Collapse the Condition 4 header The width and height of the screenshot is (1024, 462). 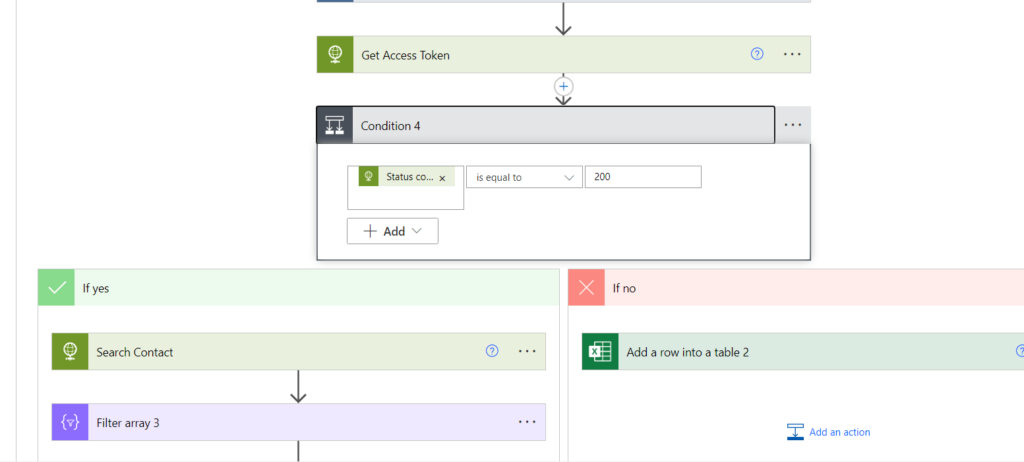tap(560, 125)
